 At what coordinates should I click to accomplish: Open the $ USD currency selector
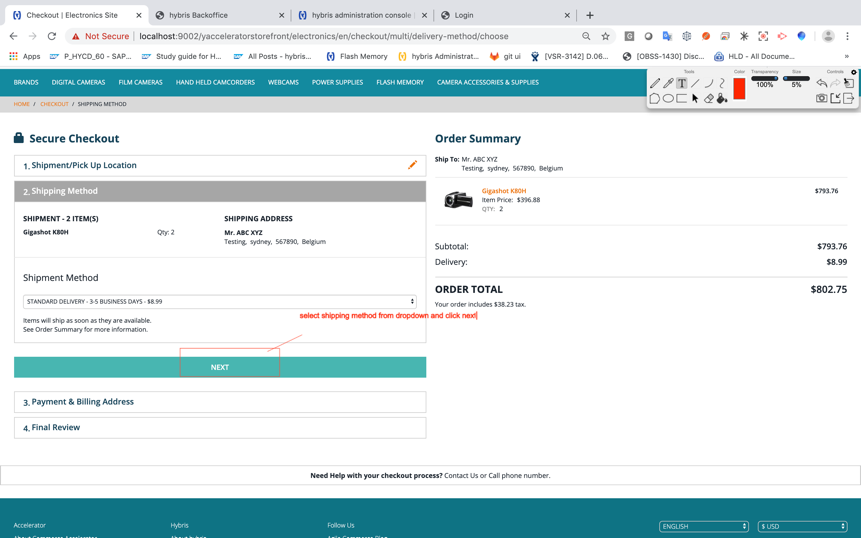(x=802, y=526)
